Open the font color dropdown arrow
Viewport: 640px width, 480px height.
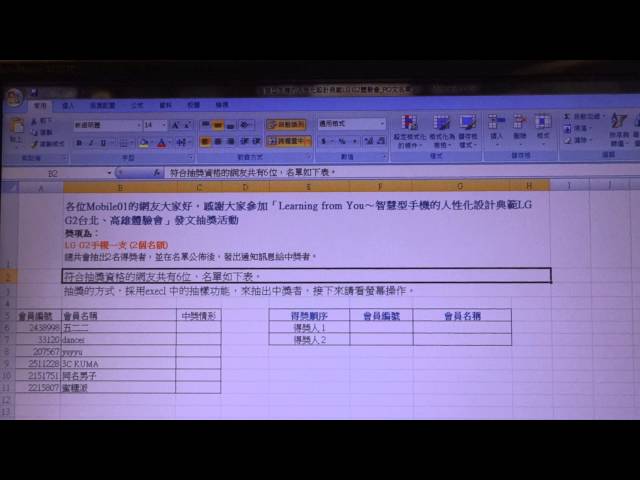[169, 143]
